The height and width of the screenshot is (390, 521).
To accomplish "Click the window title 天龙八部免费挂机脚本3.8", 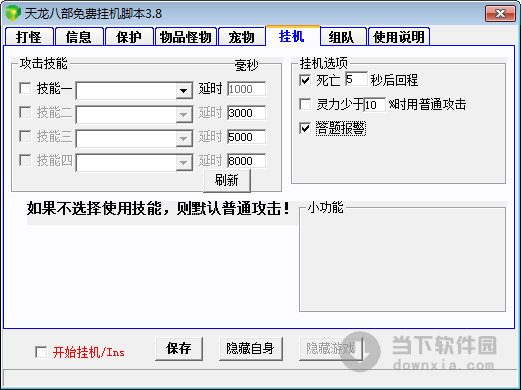I will [x=93, y=14].
